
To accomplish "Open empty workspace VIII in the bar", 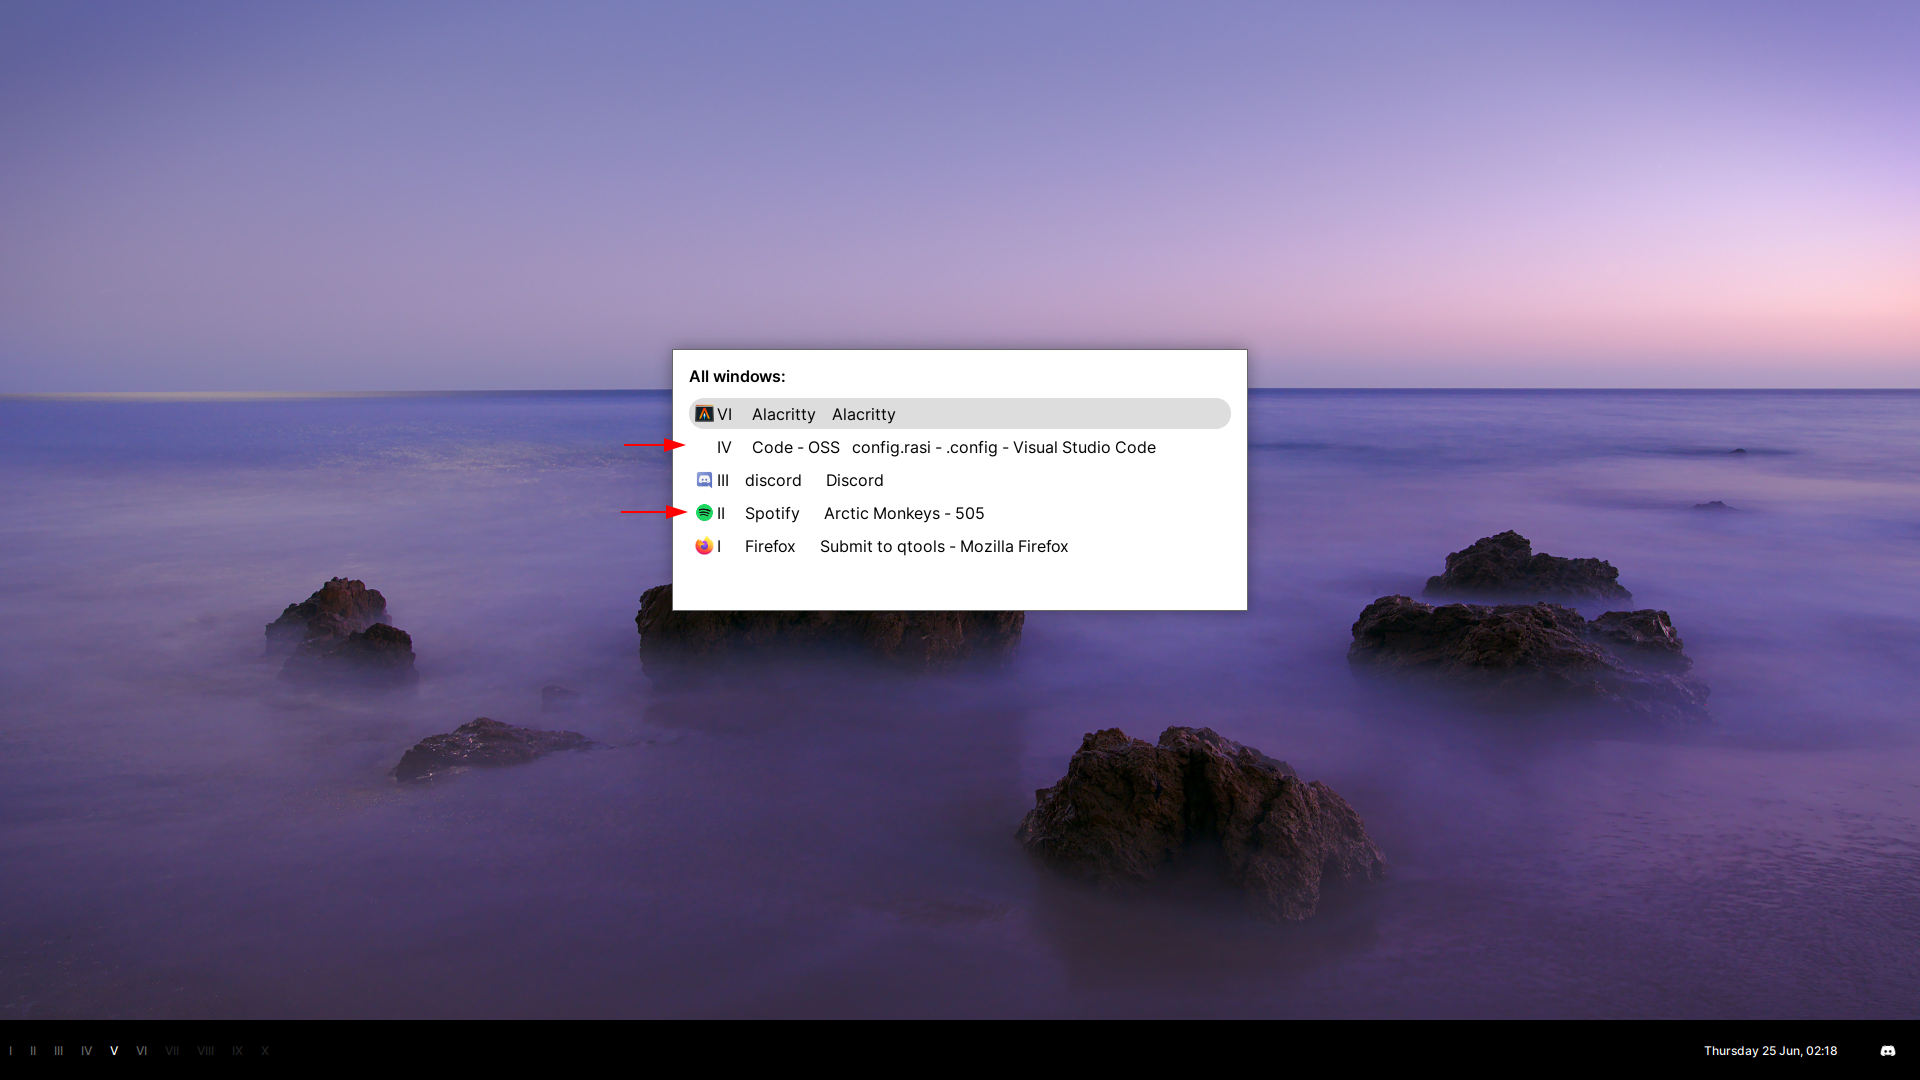I will pyautogui.click(x=205, y=1051).
